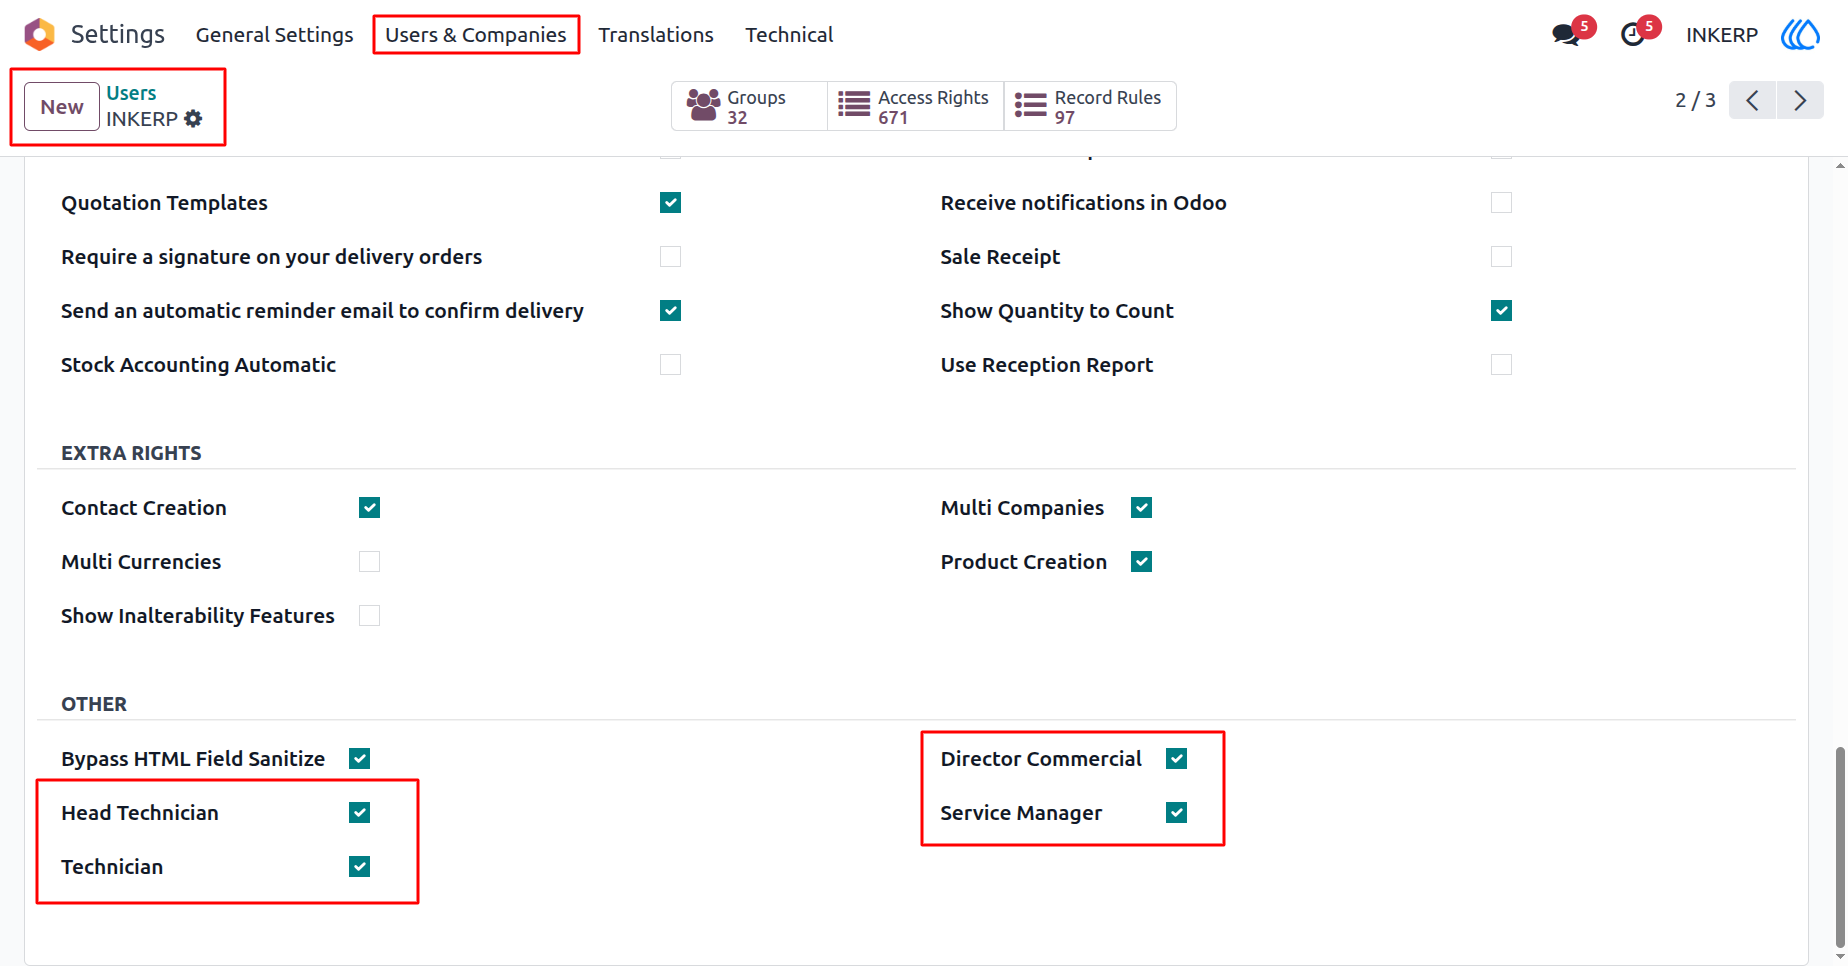
Task: Click the EXTRA RIGHTS section heading
Action: coord(131,453)
